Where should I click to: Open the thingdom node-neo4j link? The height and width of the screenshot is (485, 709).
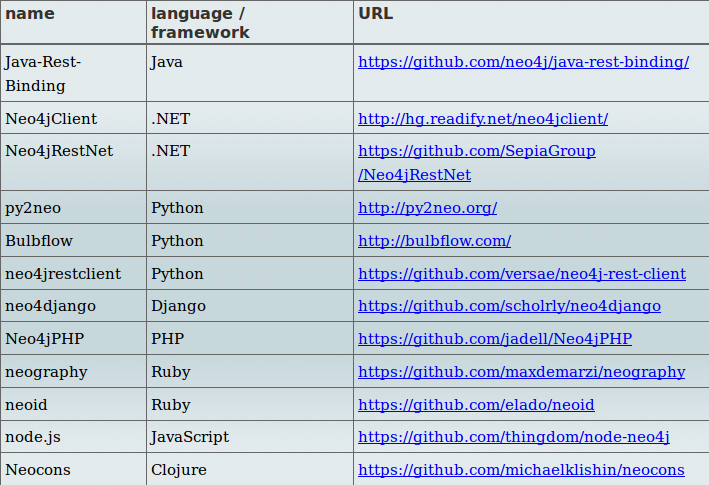514,437
